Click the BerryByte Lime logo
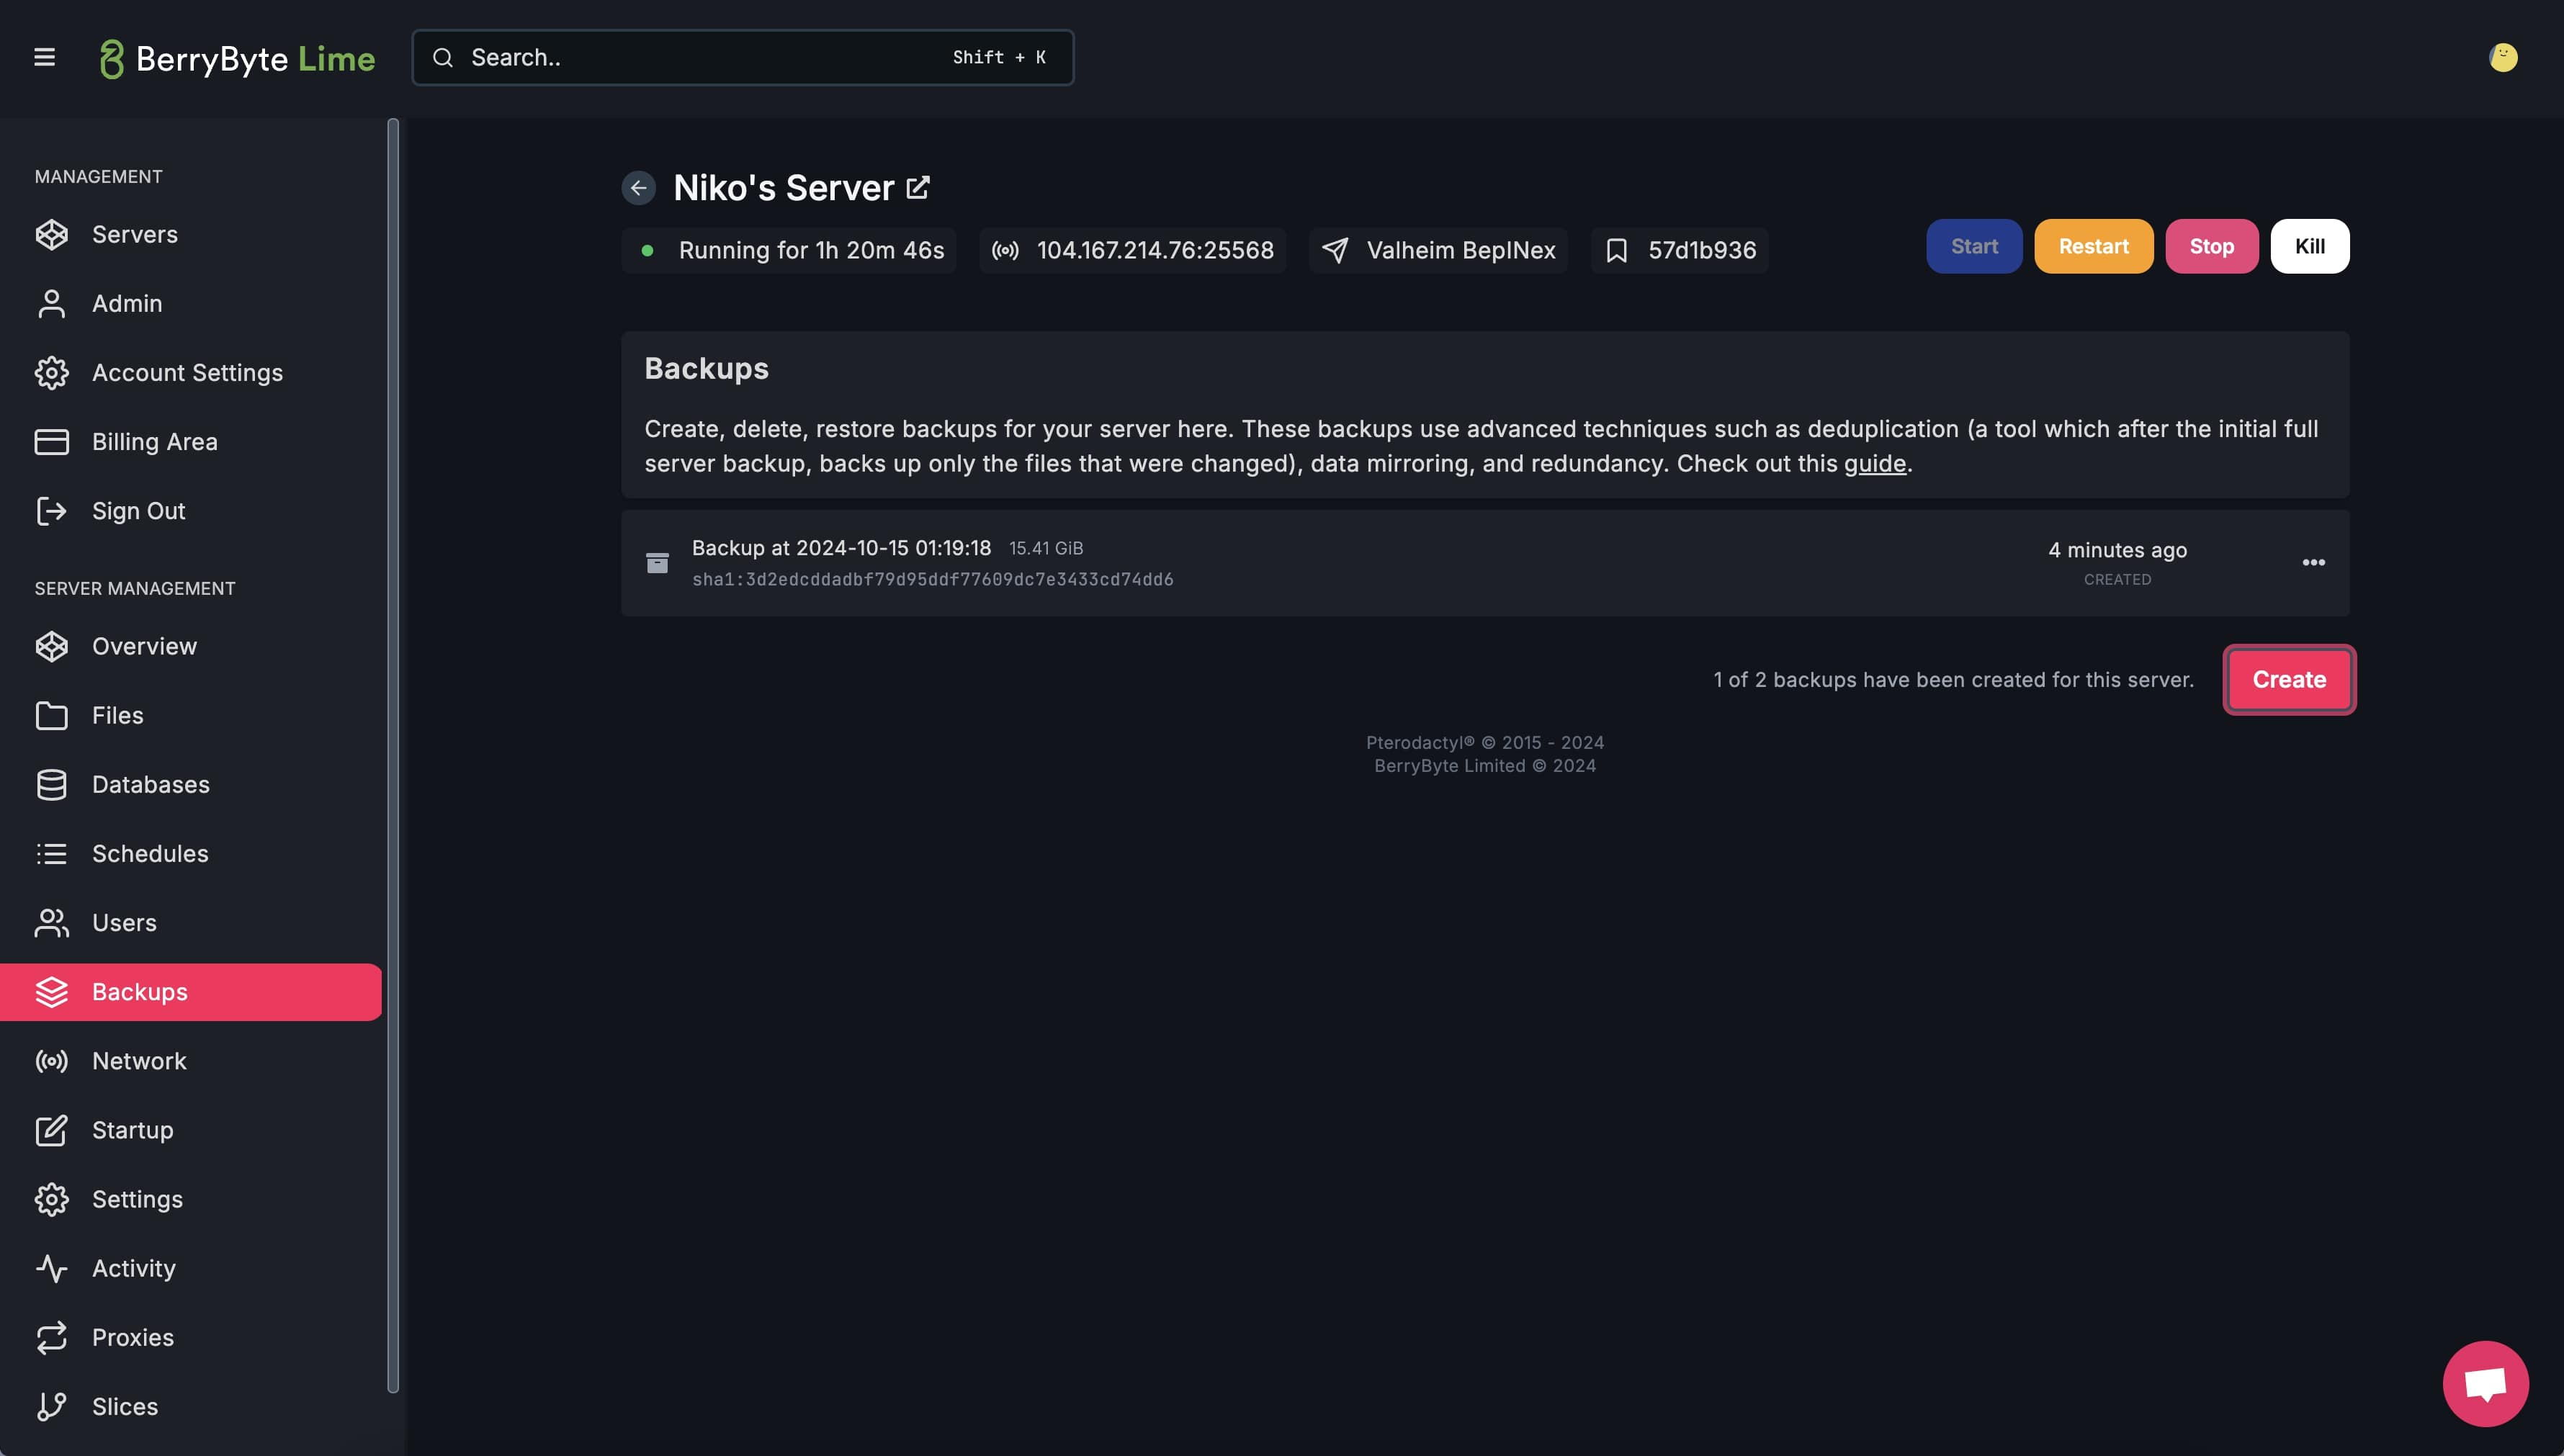Viewport: 2564px width, 1456px height. click(237, 58)
